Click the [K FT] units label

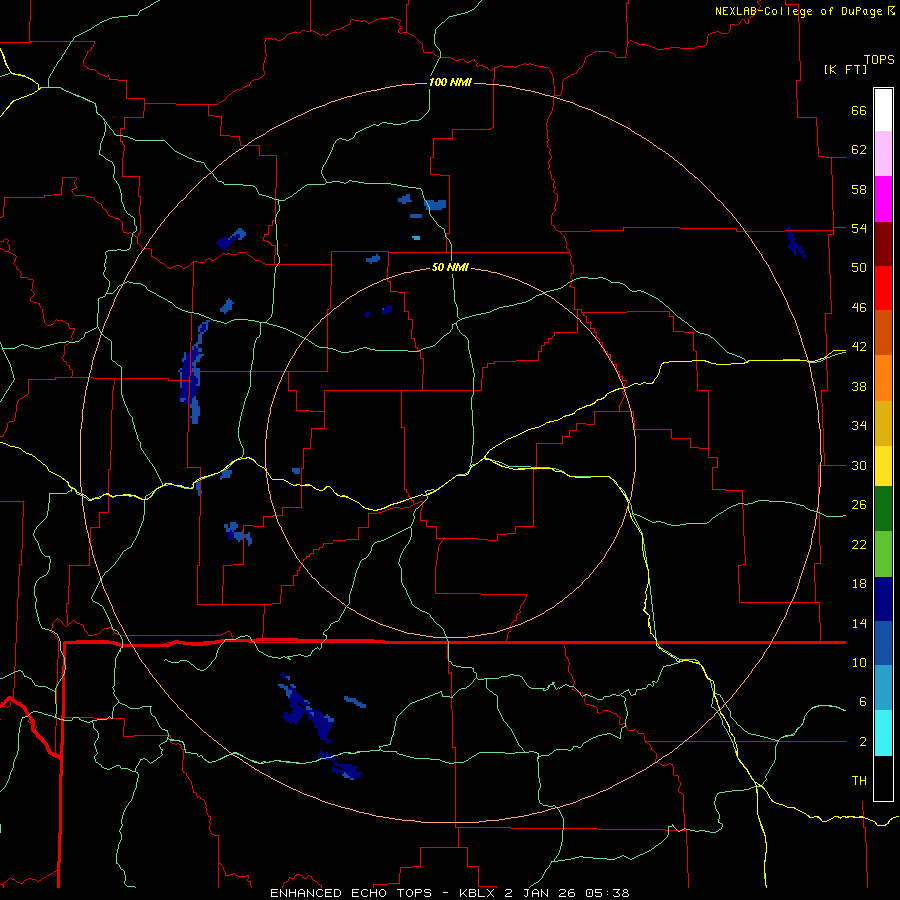tap(845, 69)
